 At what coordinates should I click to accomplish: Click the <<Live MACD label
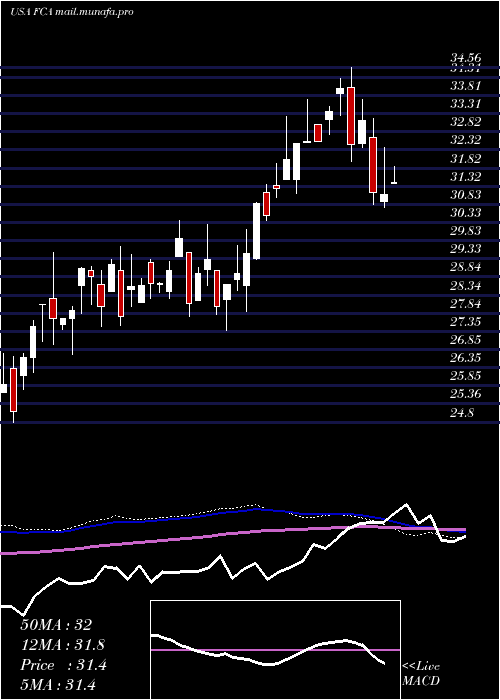point(421,674)
